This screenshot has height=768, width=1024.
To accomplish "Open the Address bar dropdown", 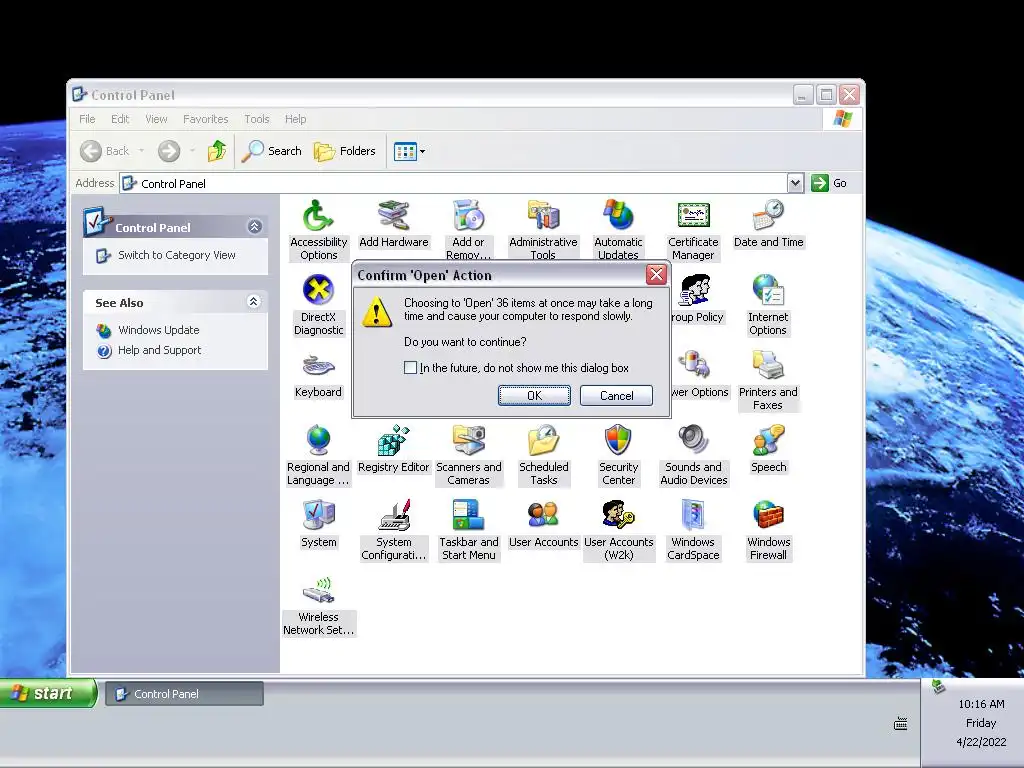I will (795, 184).
